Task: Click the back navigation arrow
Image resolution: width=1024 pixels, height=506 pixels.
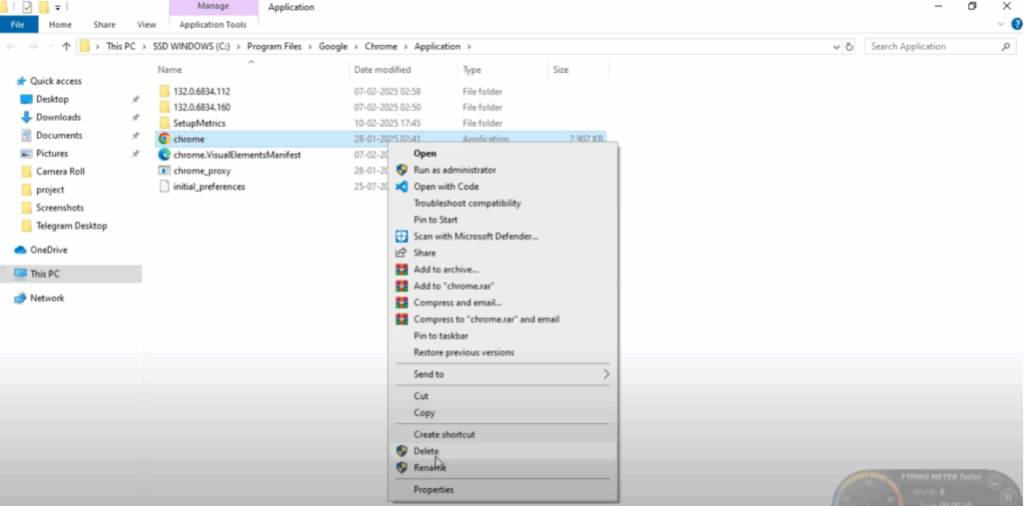Action: [x=12, y=46]
